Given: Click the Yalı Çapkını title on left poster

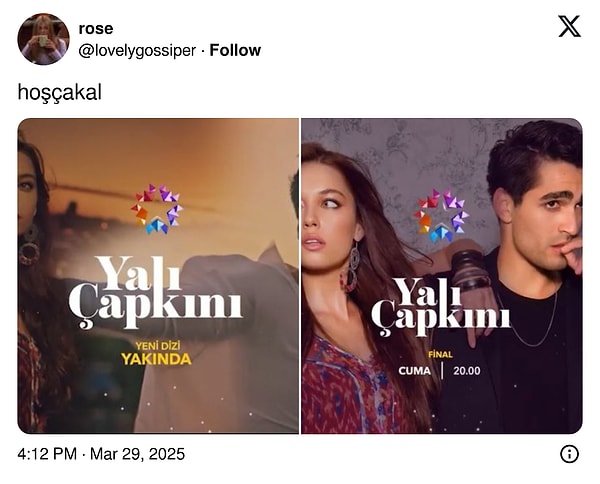Looking at the screenshot, I should click(156, 292).
